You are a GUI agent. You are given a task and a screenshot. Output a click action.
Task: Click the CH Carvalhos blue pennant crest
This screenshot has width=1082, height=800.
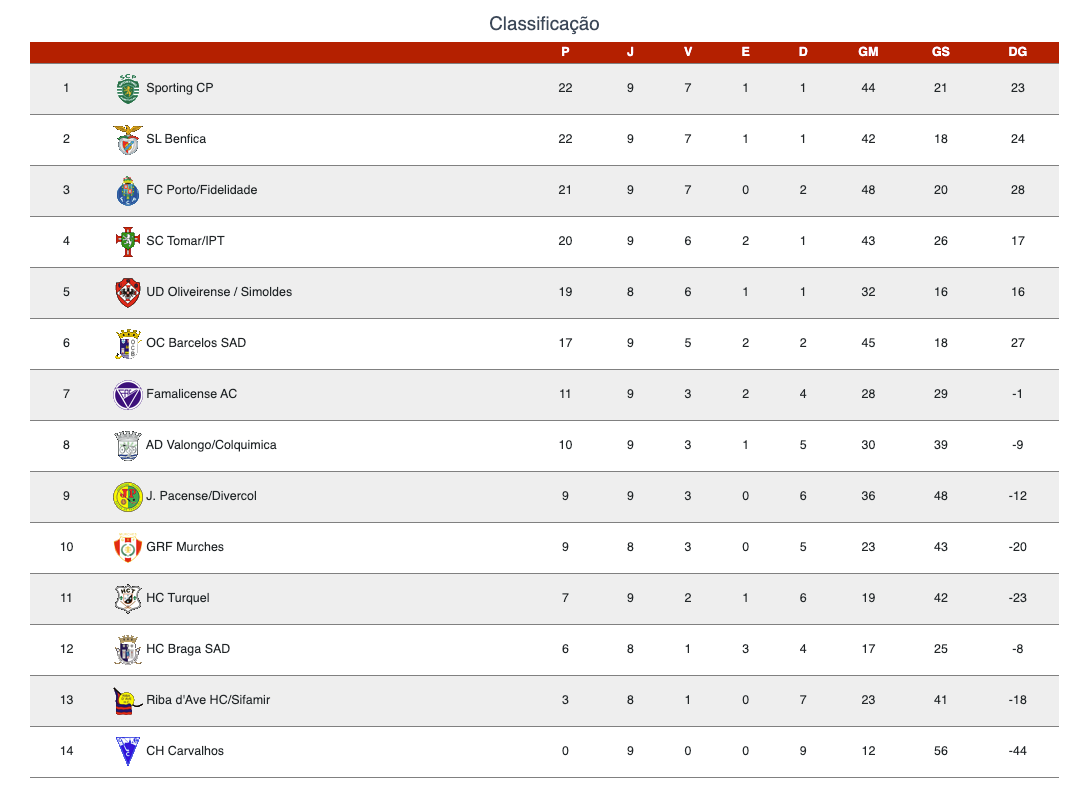[x=128, y=752]
